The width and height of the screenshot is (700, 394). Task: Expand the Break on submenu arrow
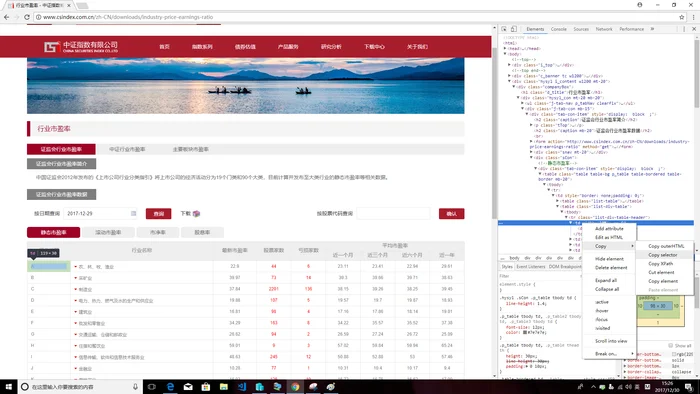click(632, 354)
